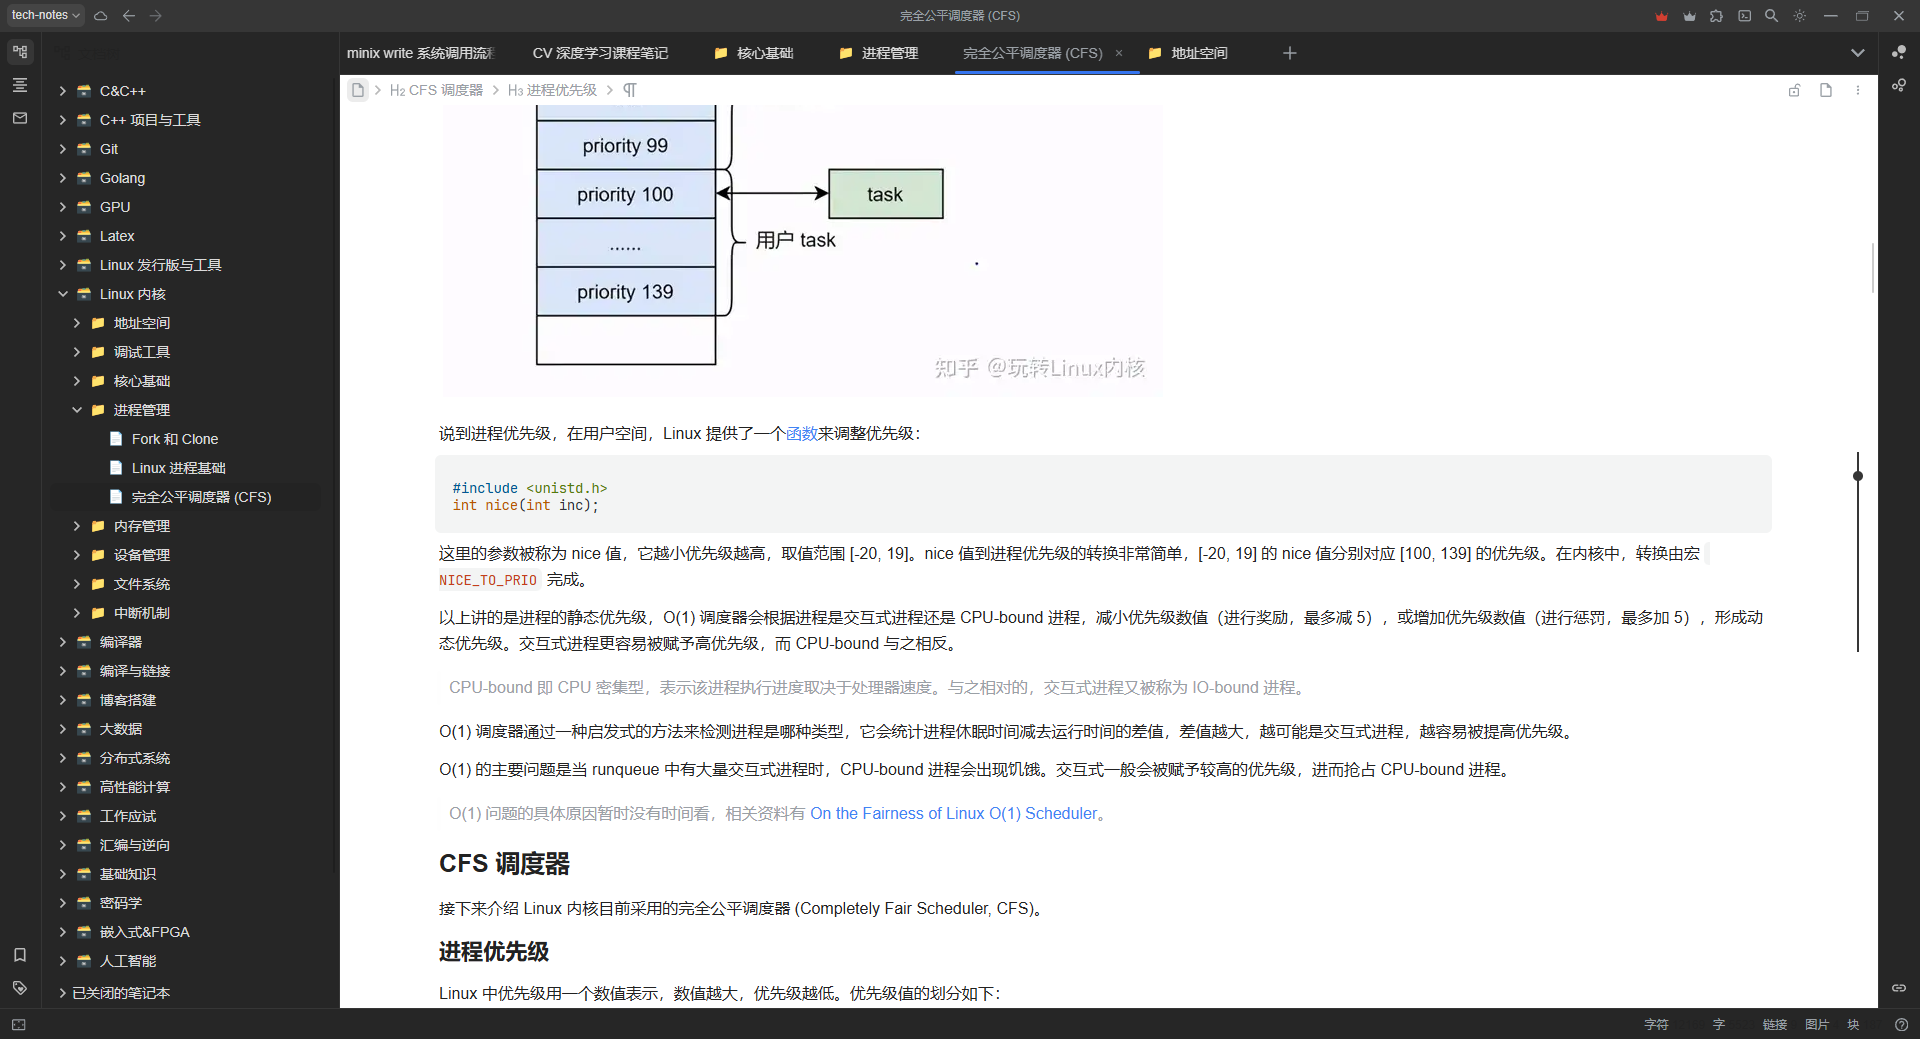This screenshot has height=1039, width=1920.
Task: Select the 人工智能 notebook row
Action: 186,961
